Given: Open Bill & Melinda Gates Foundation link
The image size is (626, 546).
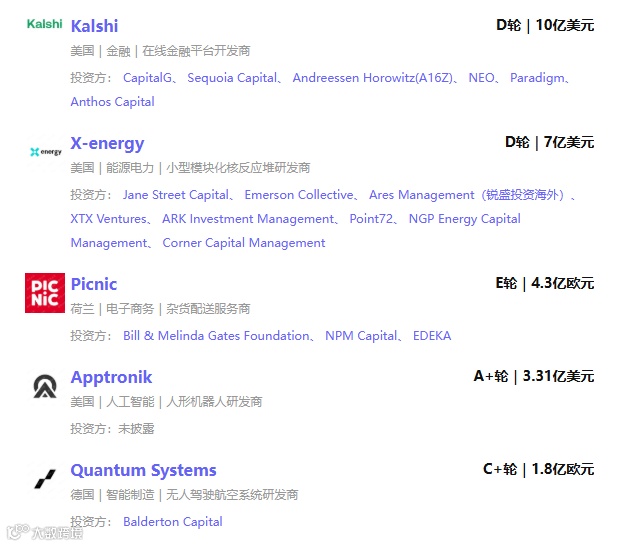Looking at the screenshot, I should click(216, 336).
